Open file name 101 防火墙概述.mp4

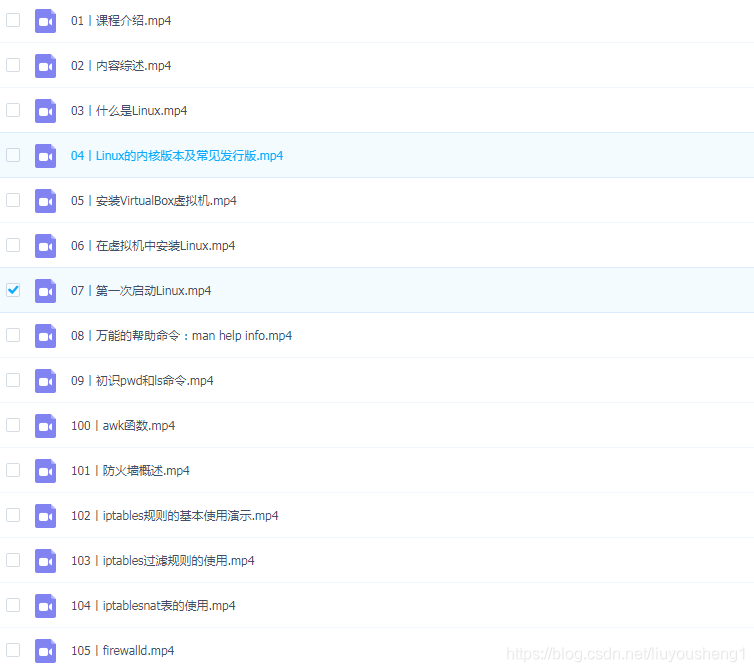click(130, 470)
